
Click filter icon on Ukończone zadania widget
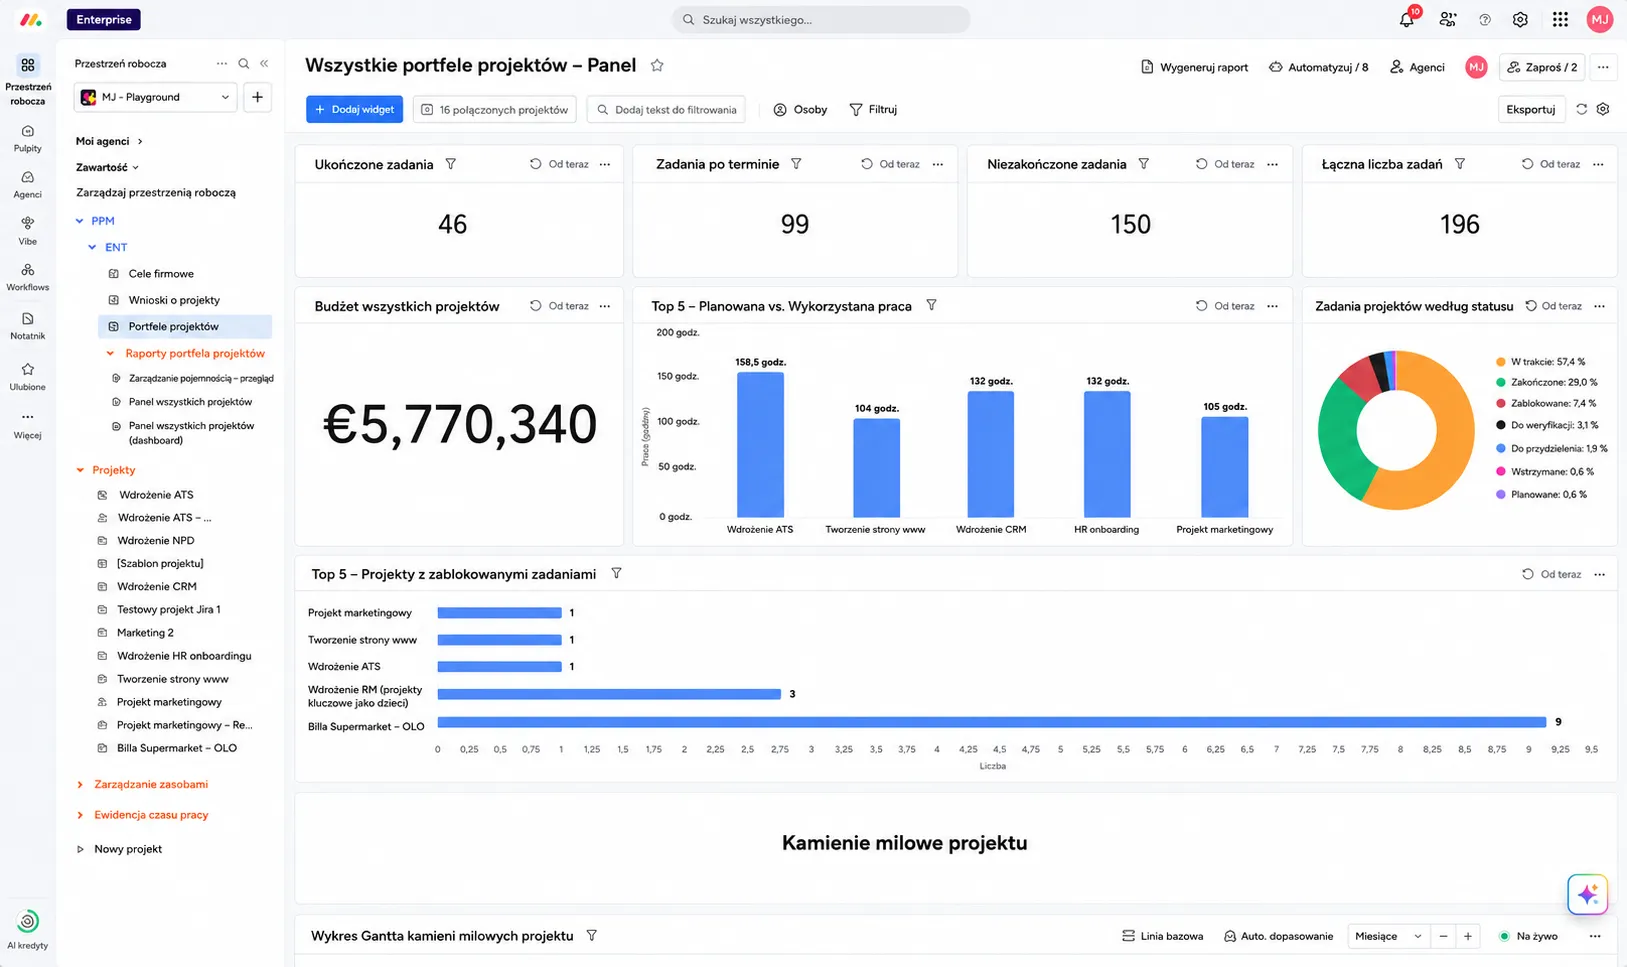[x=451, y=164]
